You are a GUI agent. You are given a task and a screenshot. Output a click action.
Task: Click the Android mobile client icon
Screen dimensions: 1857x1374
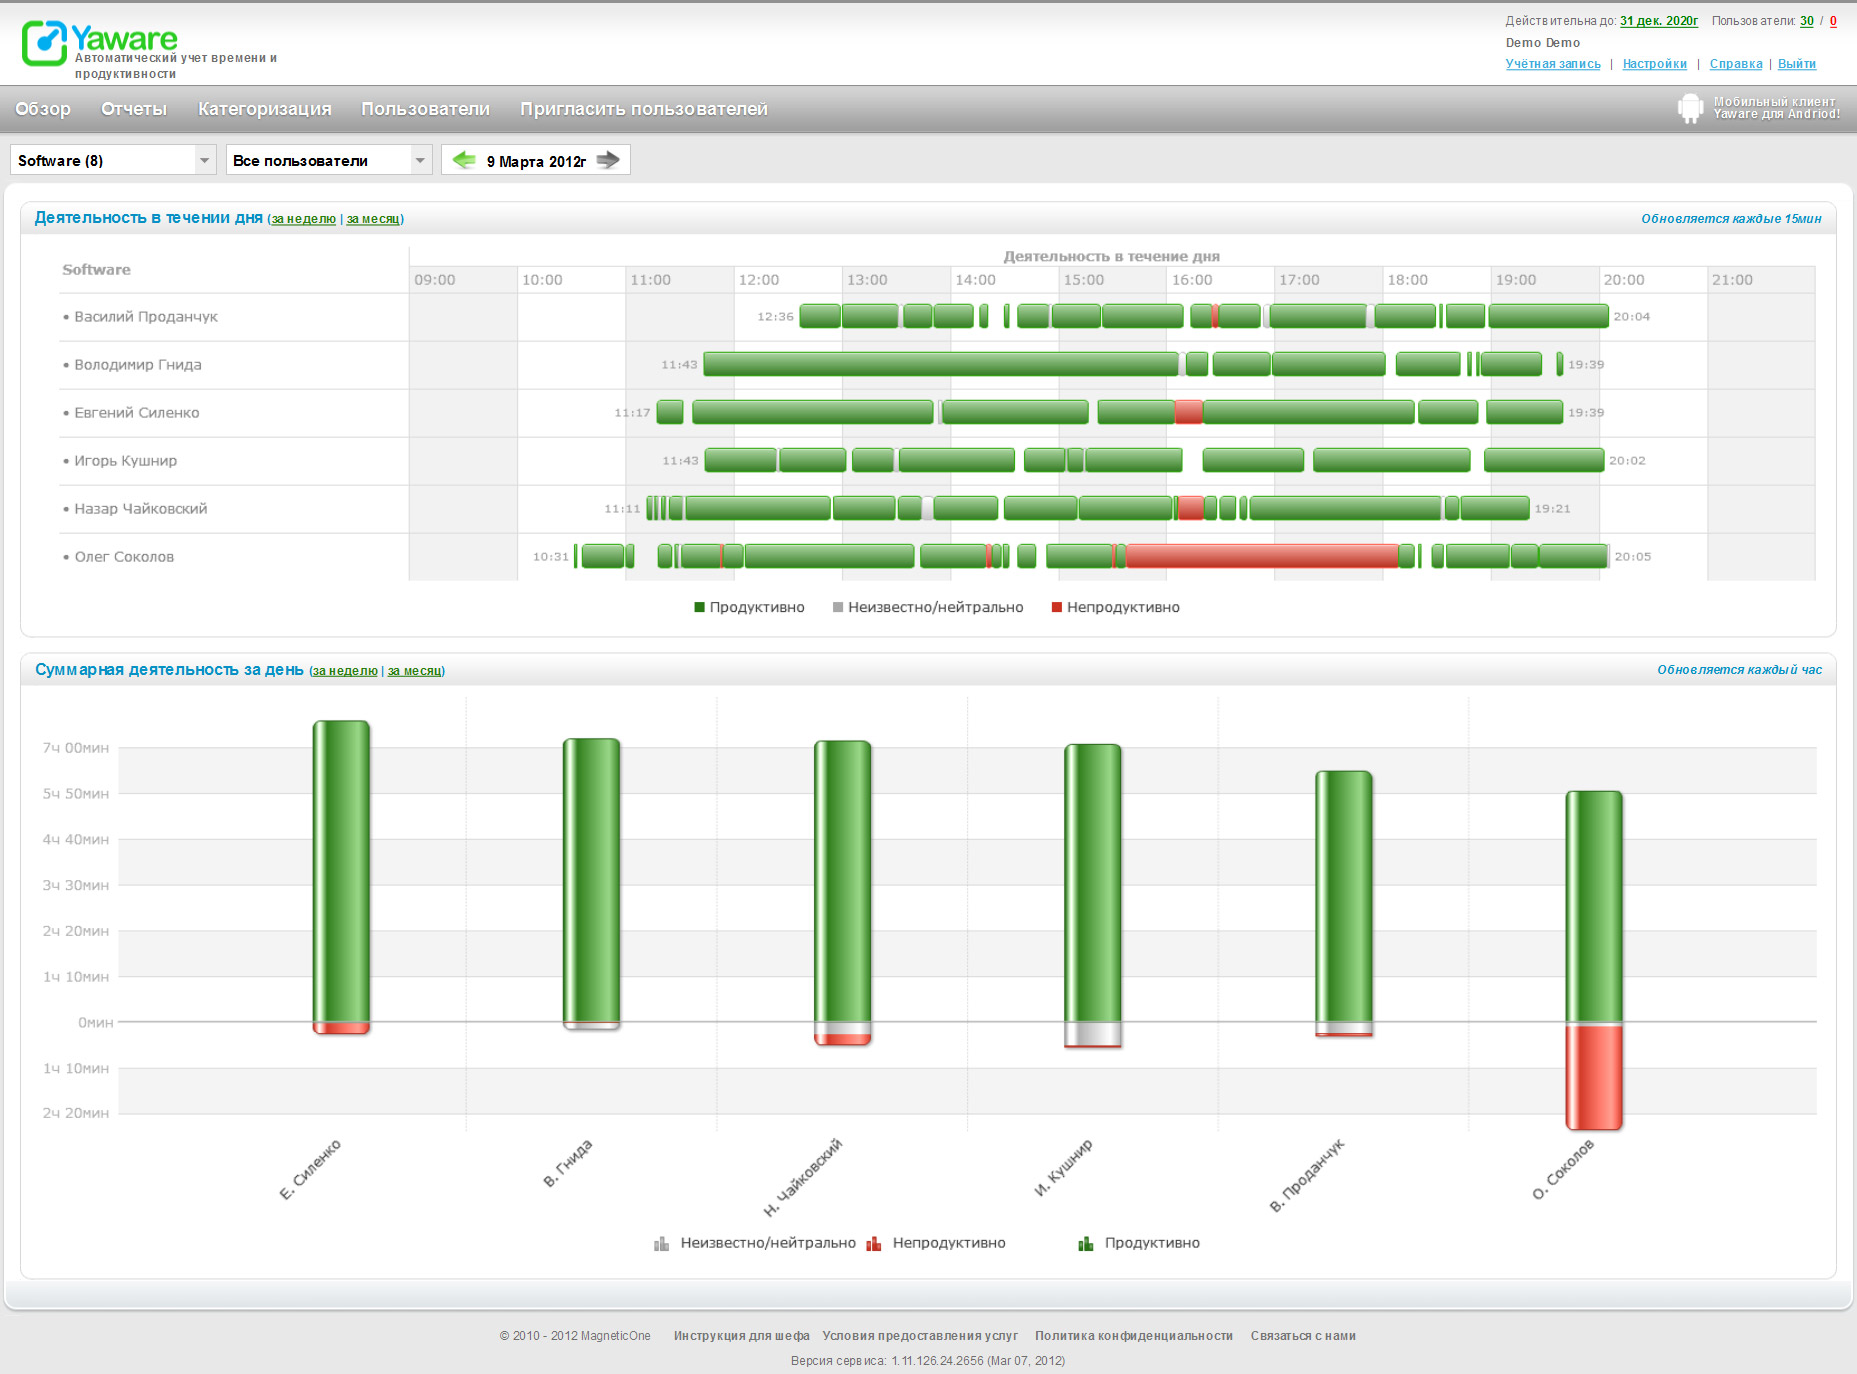(x=1689, y=108)
